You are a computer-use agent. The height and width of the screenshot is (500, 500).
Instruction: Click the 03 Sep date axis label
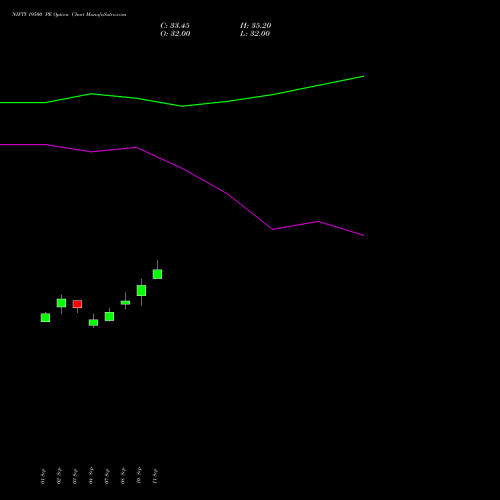pos(75,476)
